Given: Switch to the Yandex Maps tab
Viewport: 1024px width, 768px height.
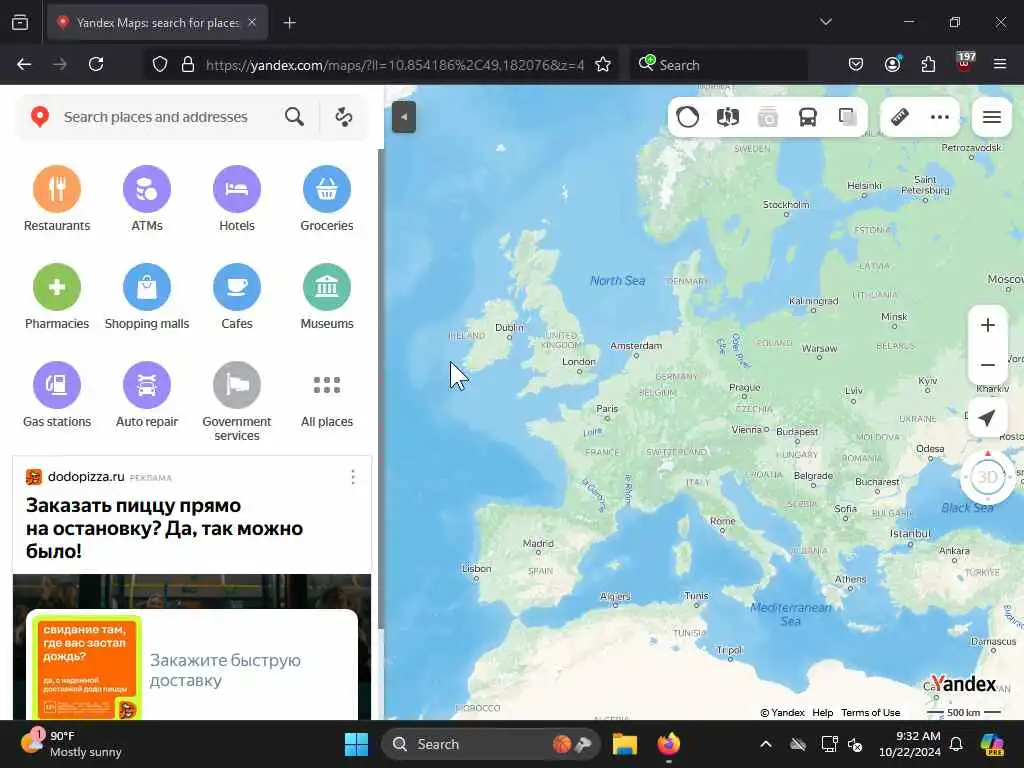Looking at the screenshot, I should click(x=157, y=23).
